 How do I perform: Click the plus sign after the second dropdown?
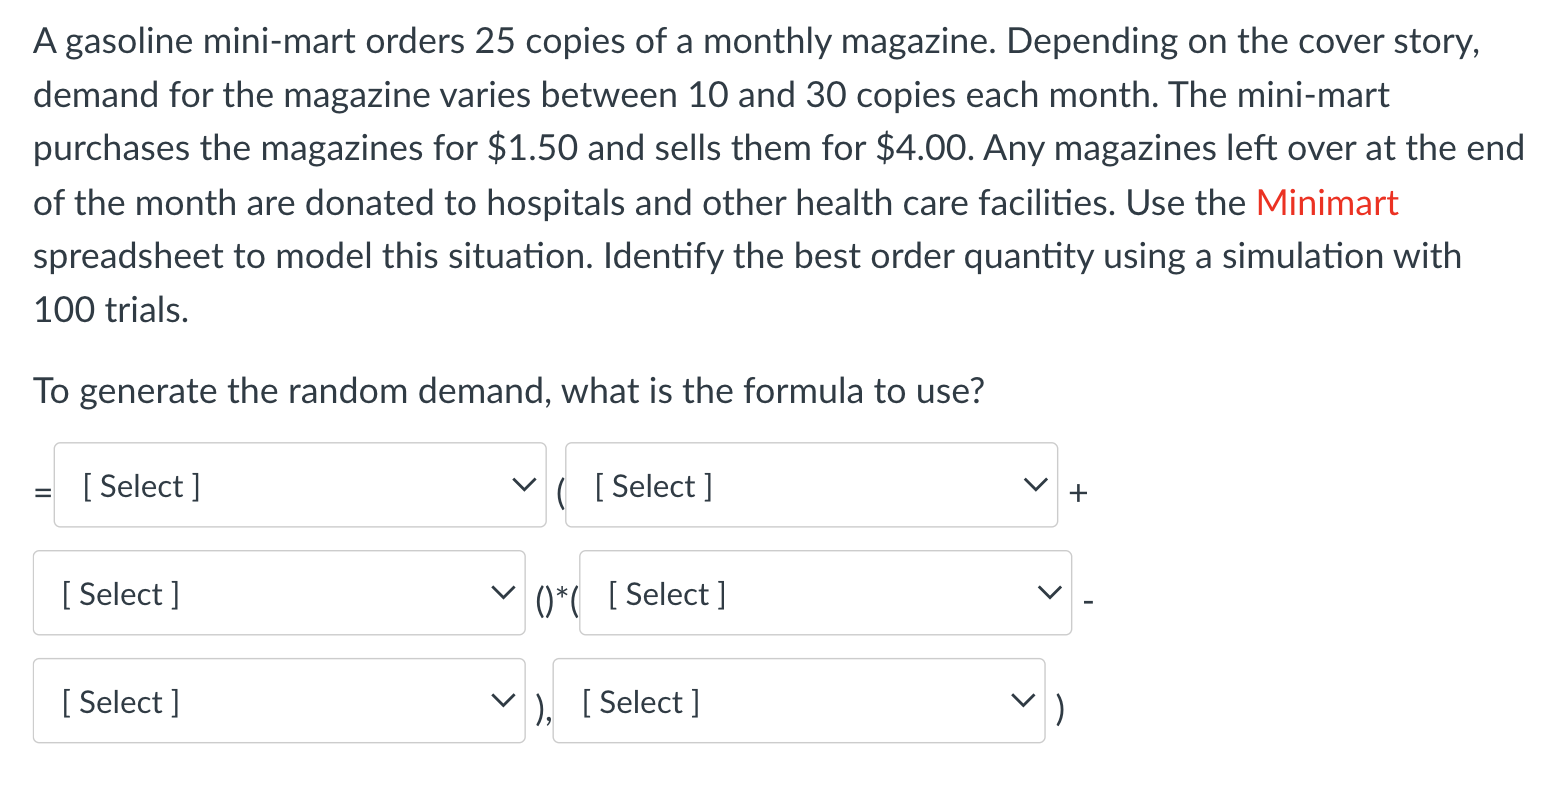tap(1076, 492)
